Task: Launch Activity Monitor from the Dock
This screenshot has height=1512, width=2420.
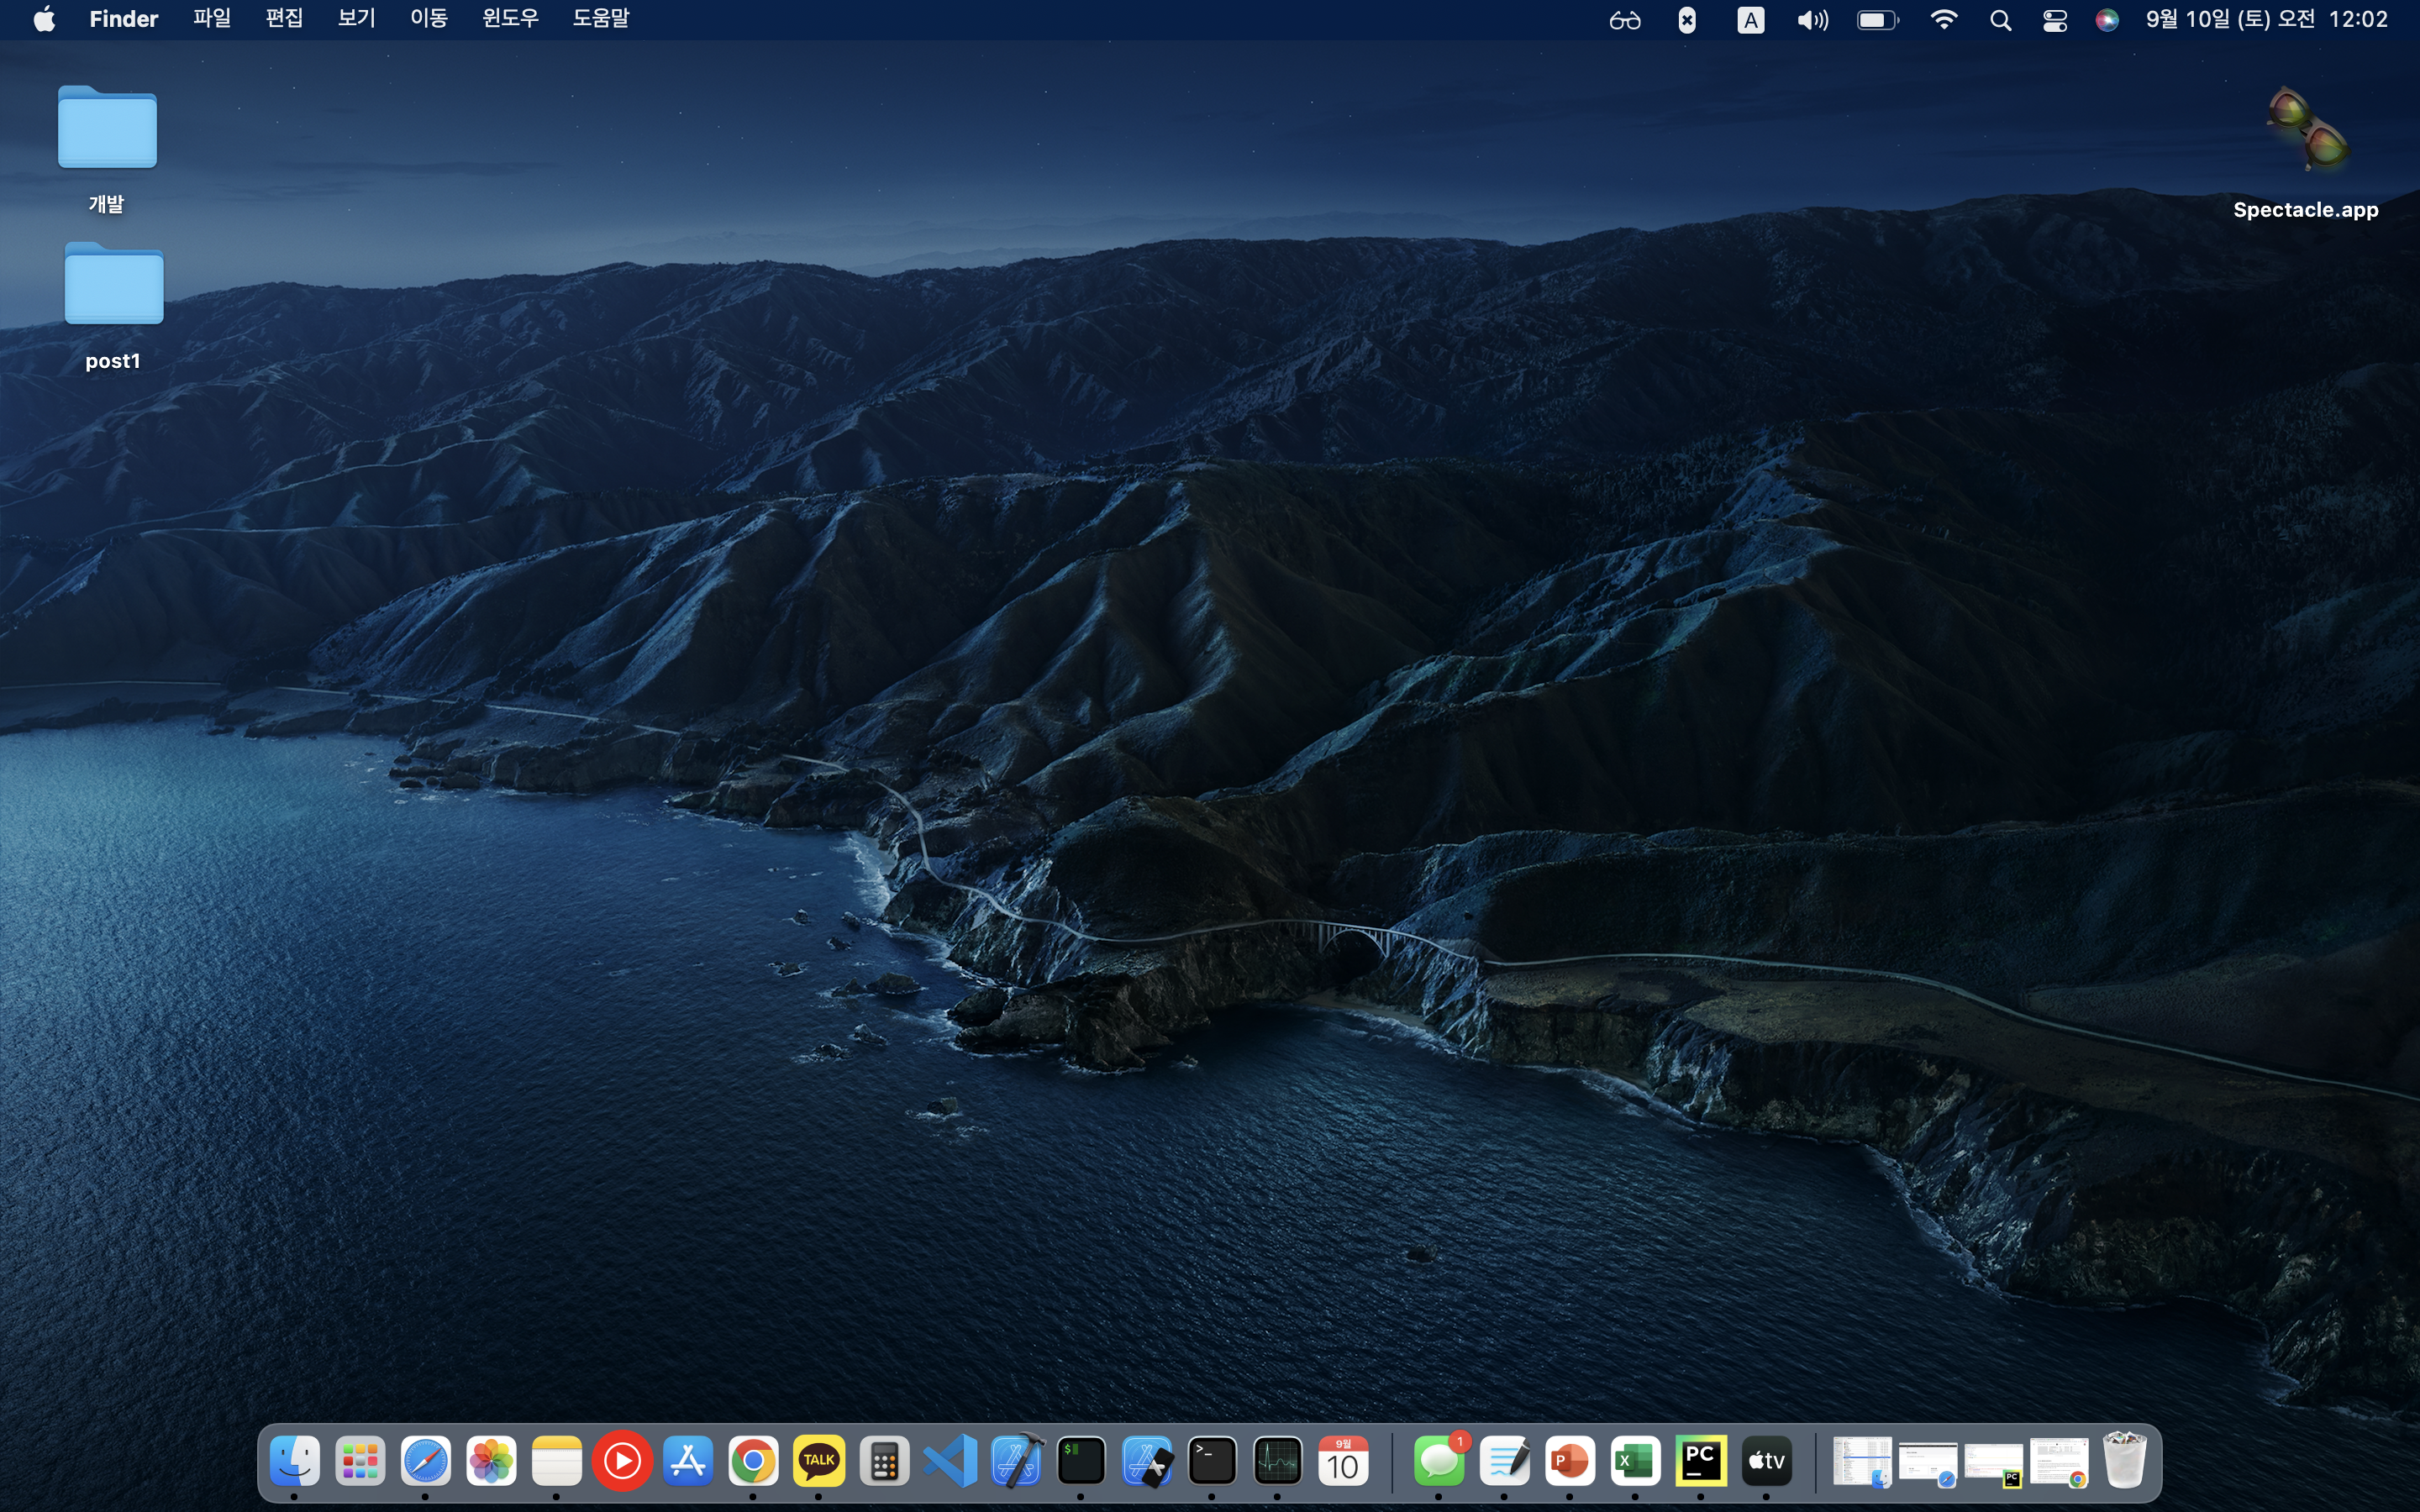Action: (1277, 1461)
